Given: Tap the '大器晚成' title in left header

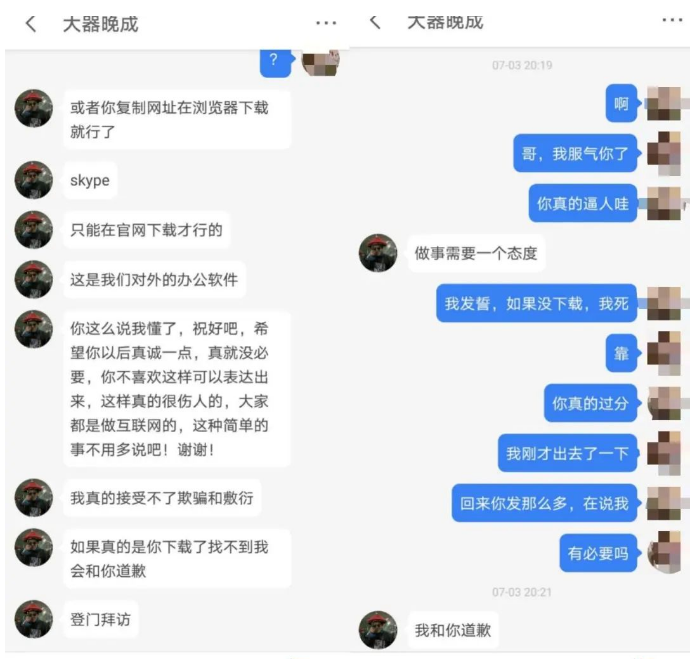Looking at the screenshot, I should tap(100, 24).
